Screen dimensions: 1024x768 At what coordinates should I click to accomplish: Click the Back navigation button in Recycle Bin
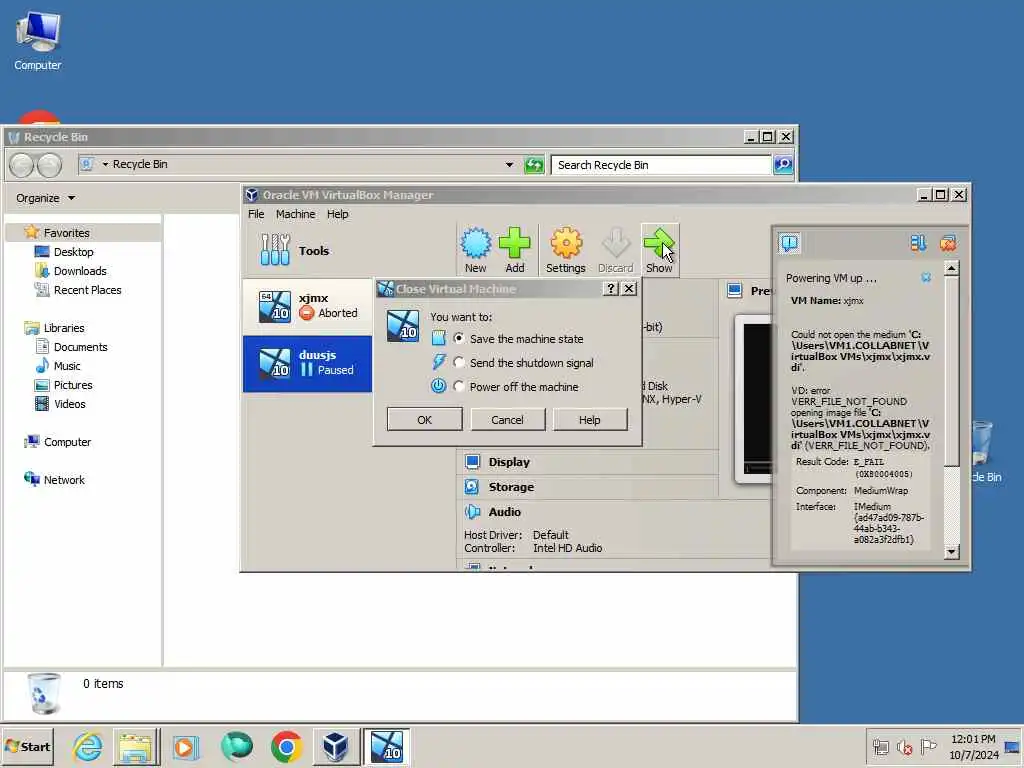(x=21, y=165)
